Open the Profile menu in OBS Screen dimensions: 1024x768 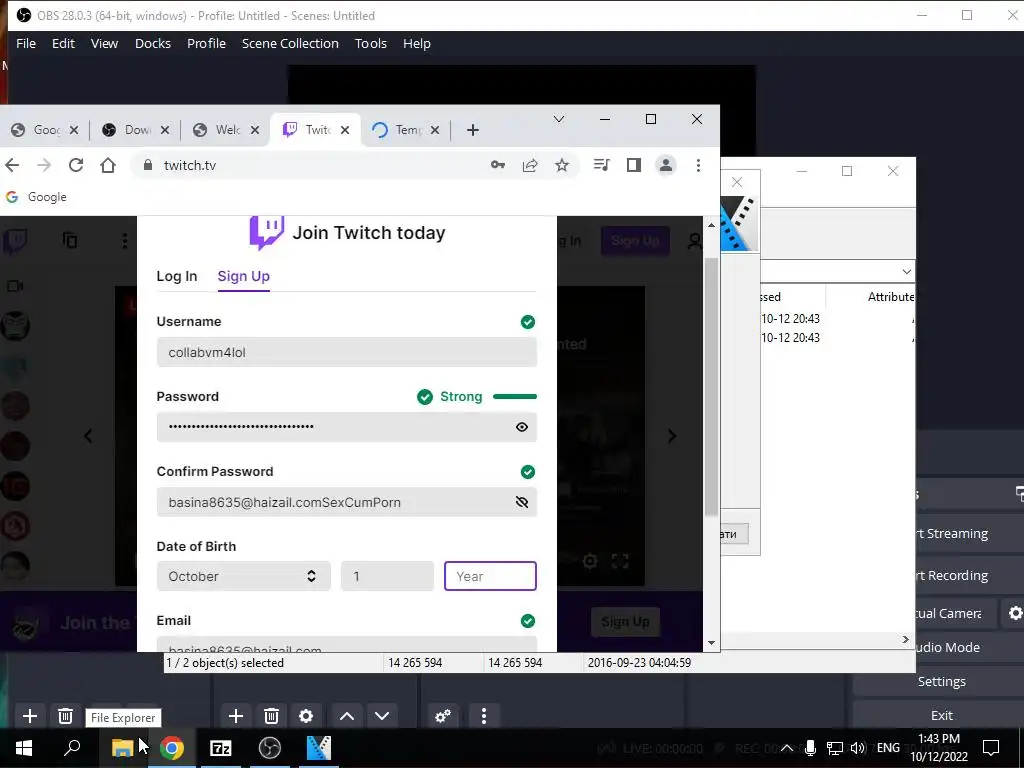[206, 43]
